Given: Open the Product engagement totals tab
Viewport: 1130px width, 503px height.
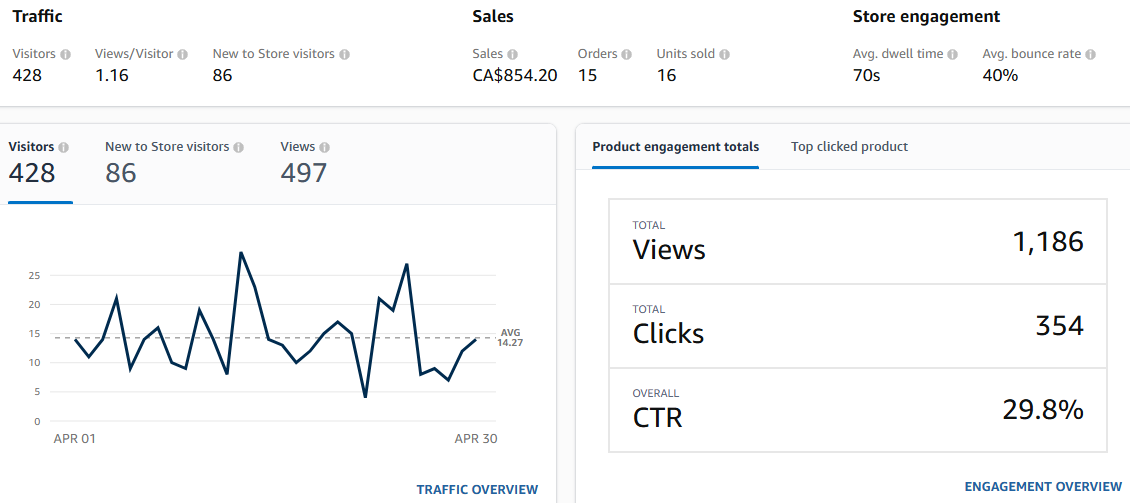Looking at the screenshot, I should tap(675, 147).
